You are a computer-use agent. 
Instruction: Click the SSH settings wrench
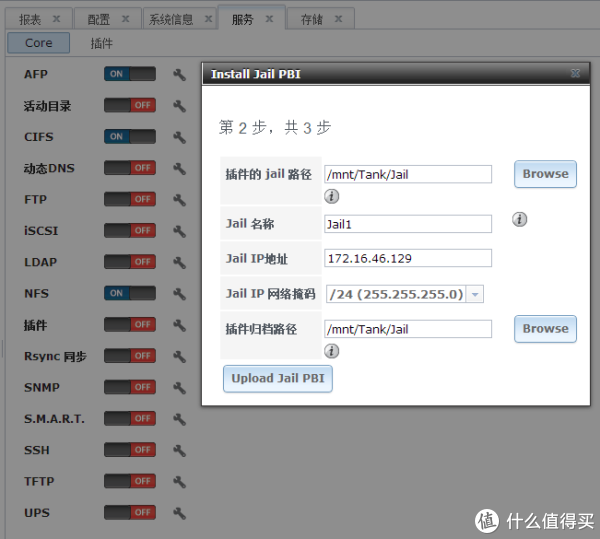(179, 450)
